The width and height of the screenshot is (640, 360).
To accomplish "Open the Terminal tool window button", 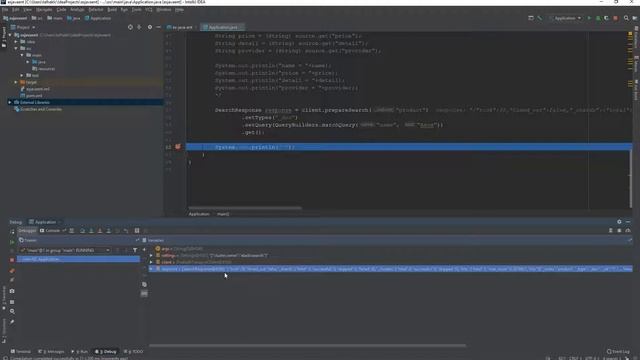I will point(21,351).
